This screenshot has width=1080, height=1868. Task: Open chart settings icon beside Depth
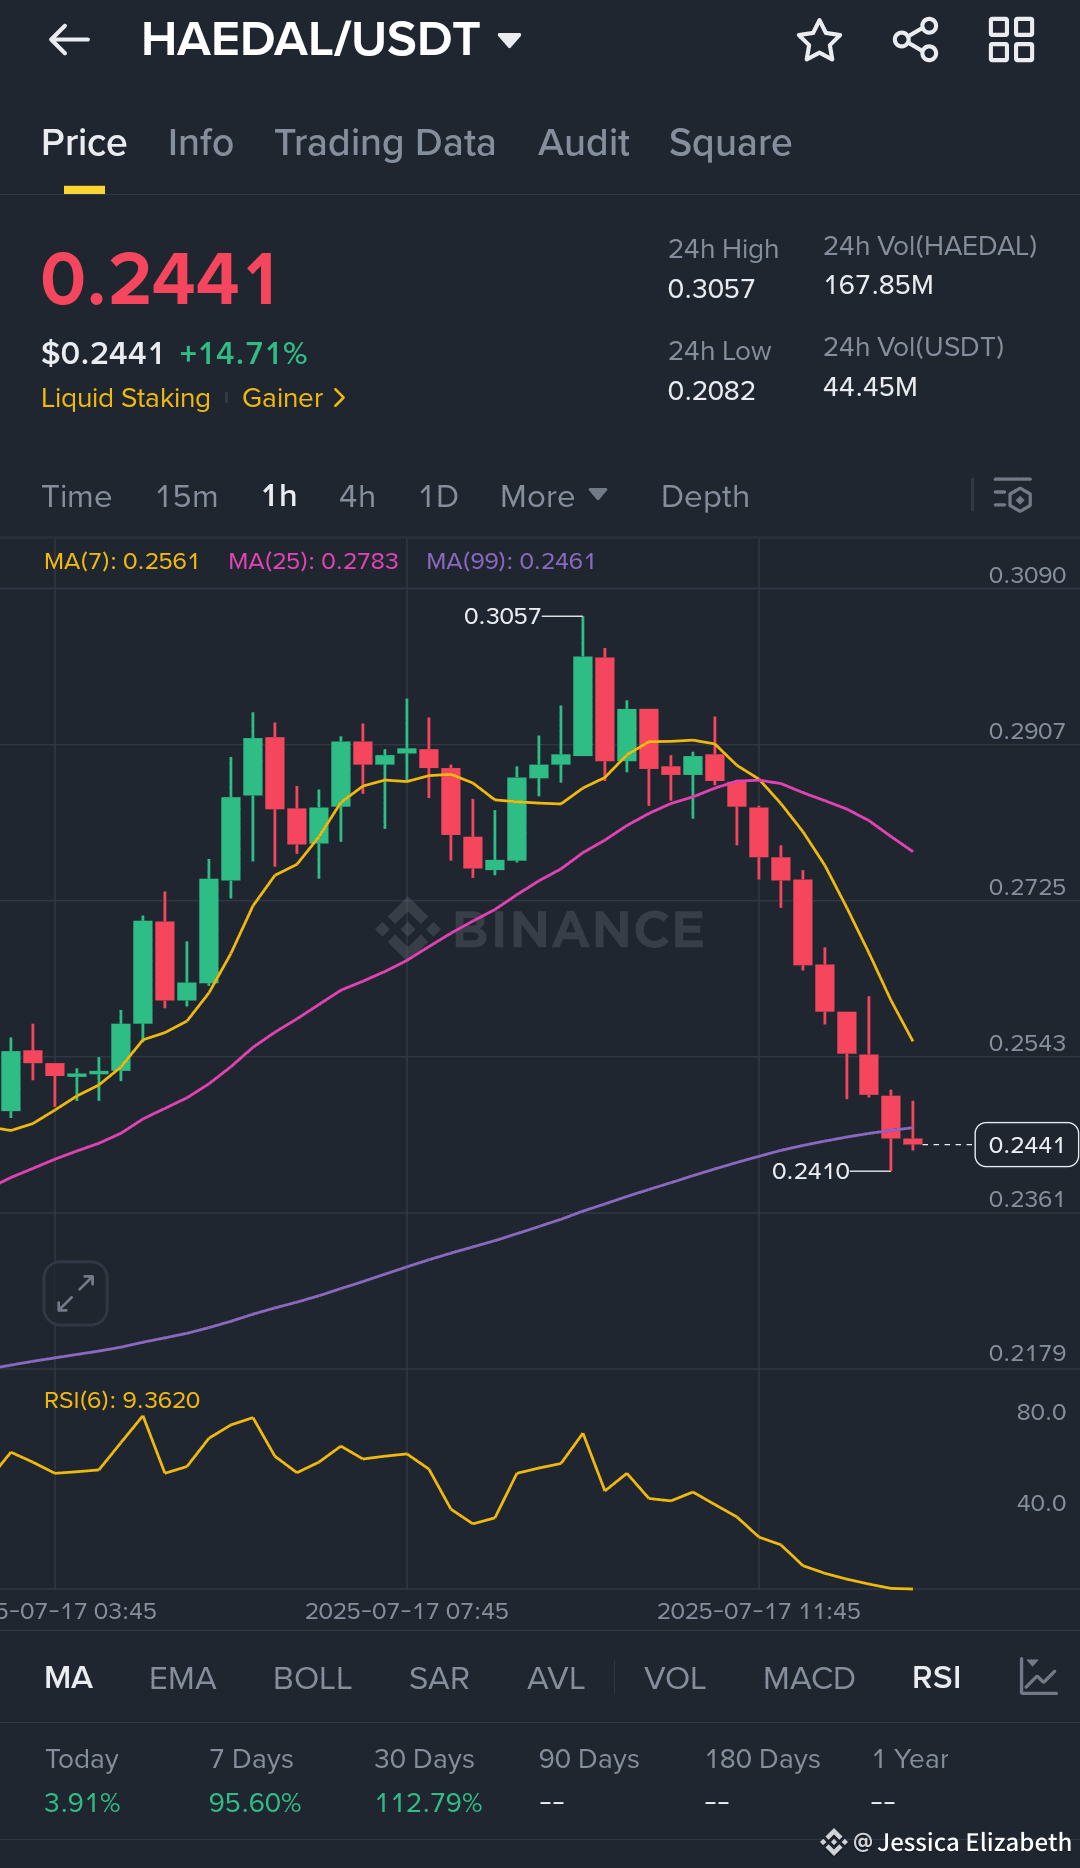coord(1012,495)
